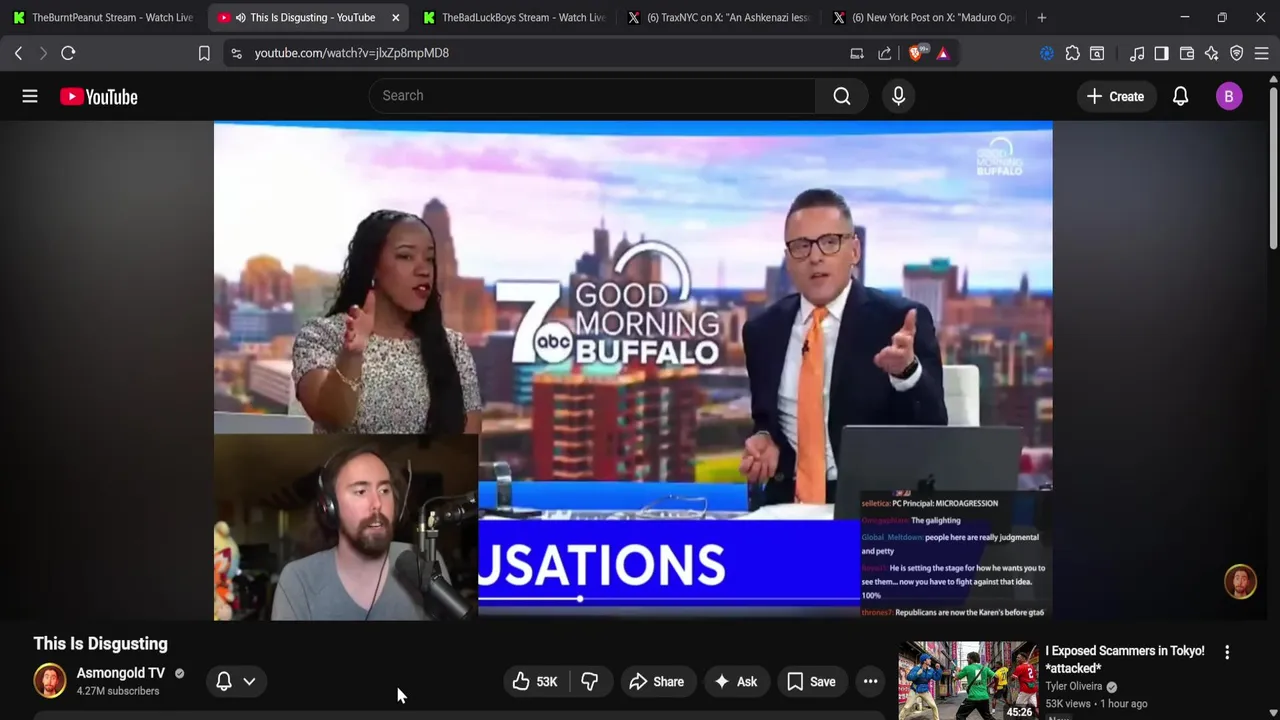The height and width of the screenshot is (720, 1280).
Task: Open a new browser tab
Action: (x=1042, y=17)
